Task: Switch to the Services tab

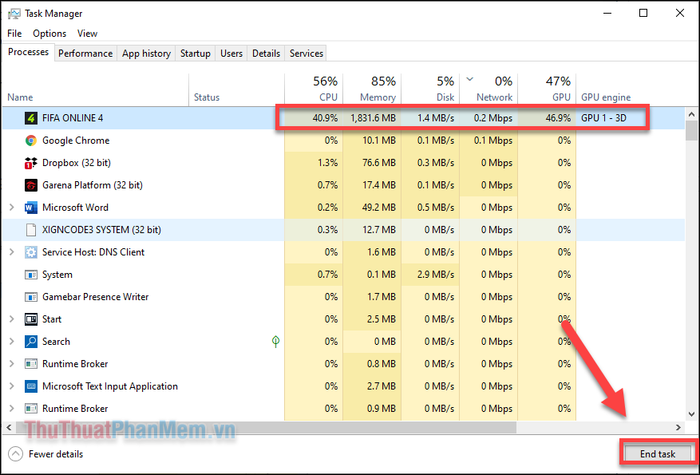Action: pos(306,53)
